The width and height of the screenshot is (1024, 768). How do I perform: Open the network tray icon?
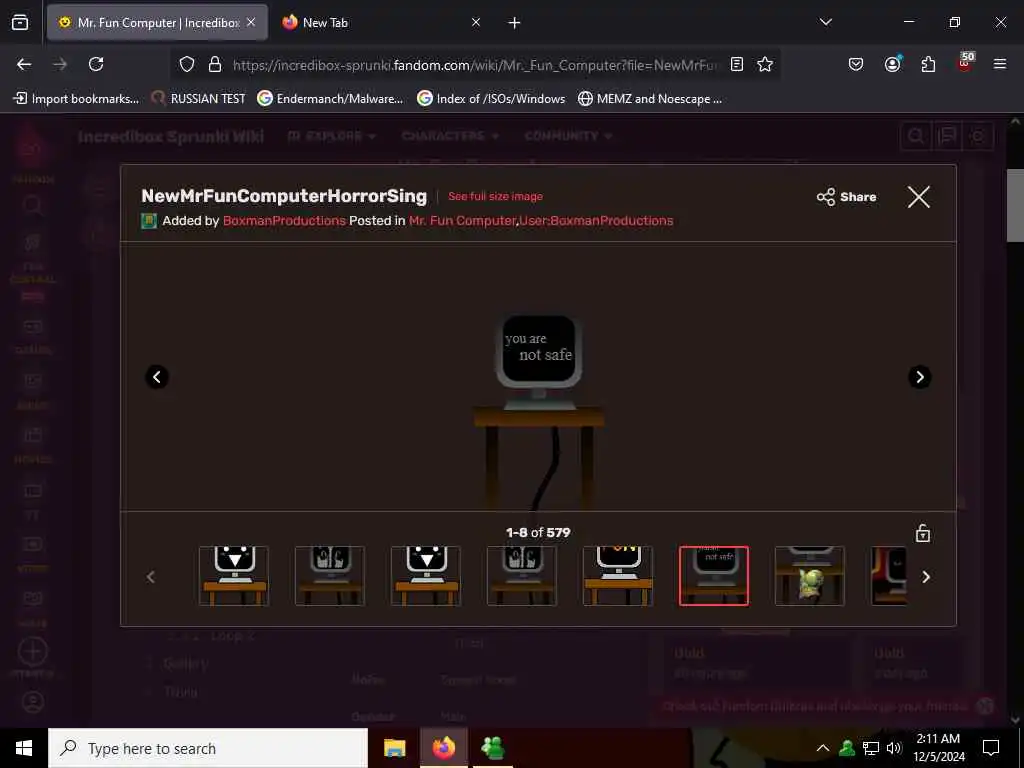[x=871, y=748]
